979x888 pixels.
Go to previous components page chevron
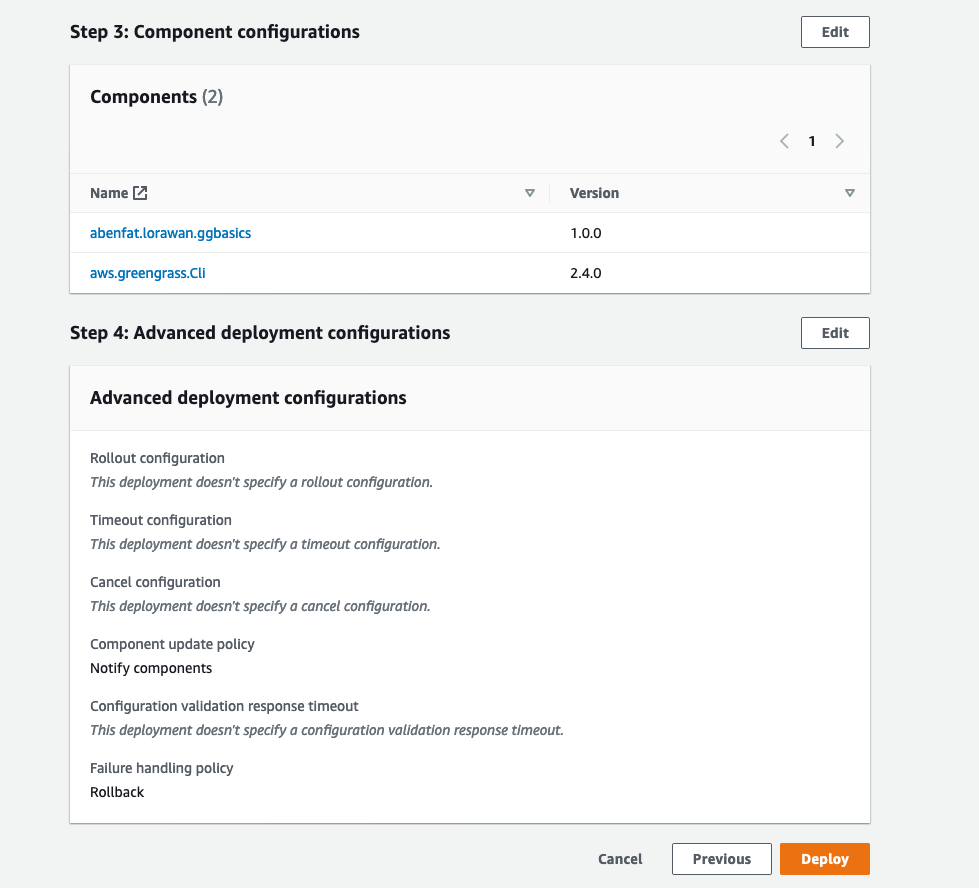point(784,141)
